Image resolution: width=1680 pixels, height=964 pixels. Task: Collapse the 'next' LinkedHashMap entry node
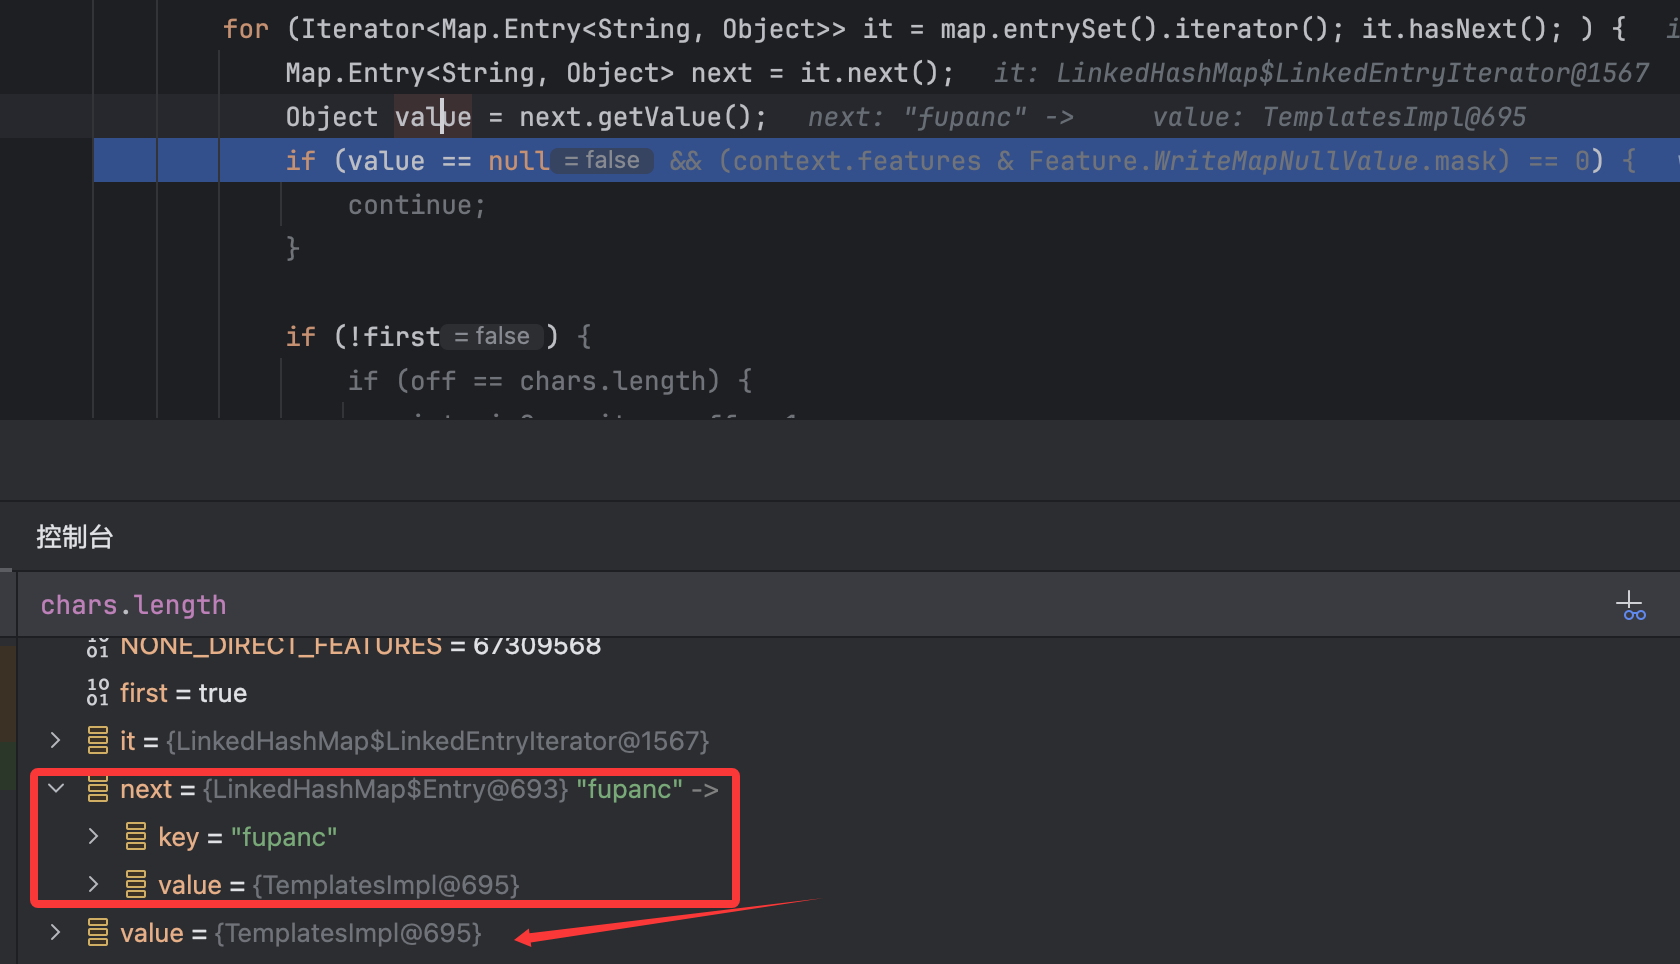click(56, 789)
